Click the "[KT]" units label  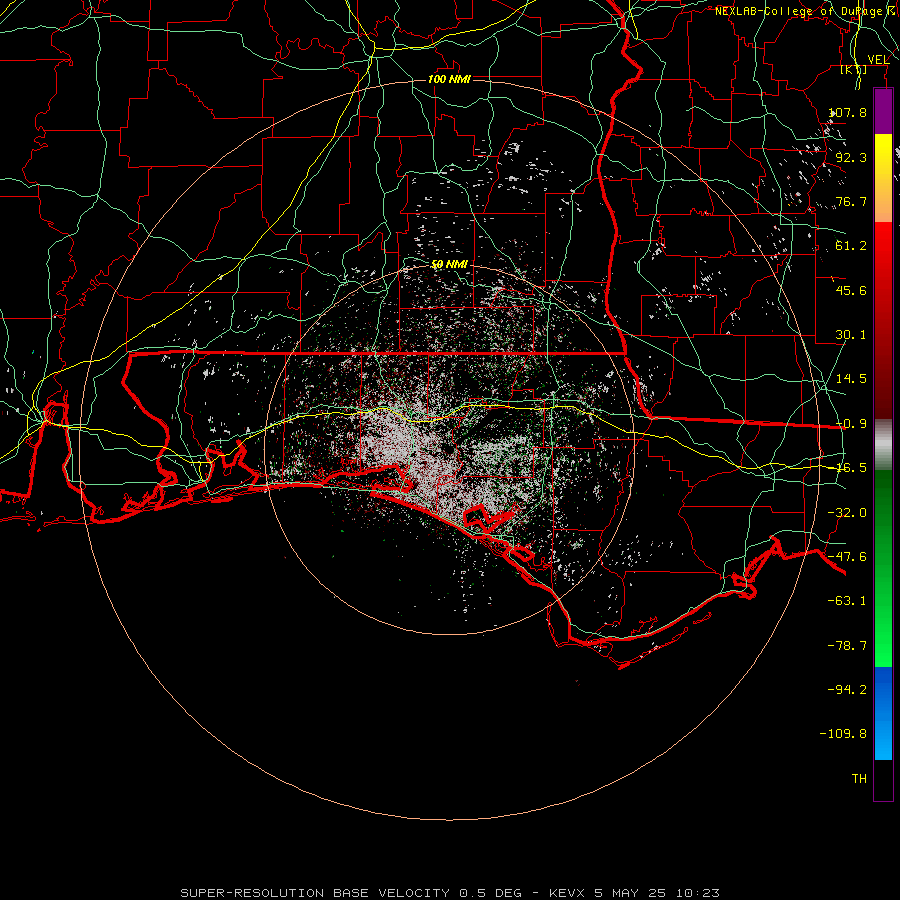pos(854,70)
